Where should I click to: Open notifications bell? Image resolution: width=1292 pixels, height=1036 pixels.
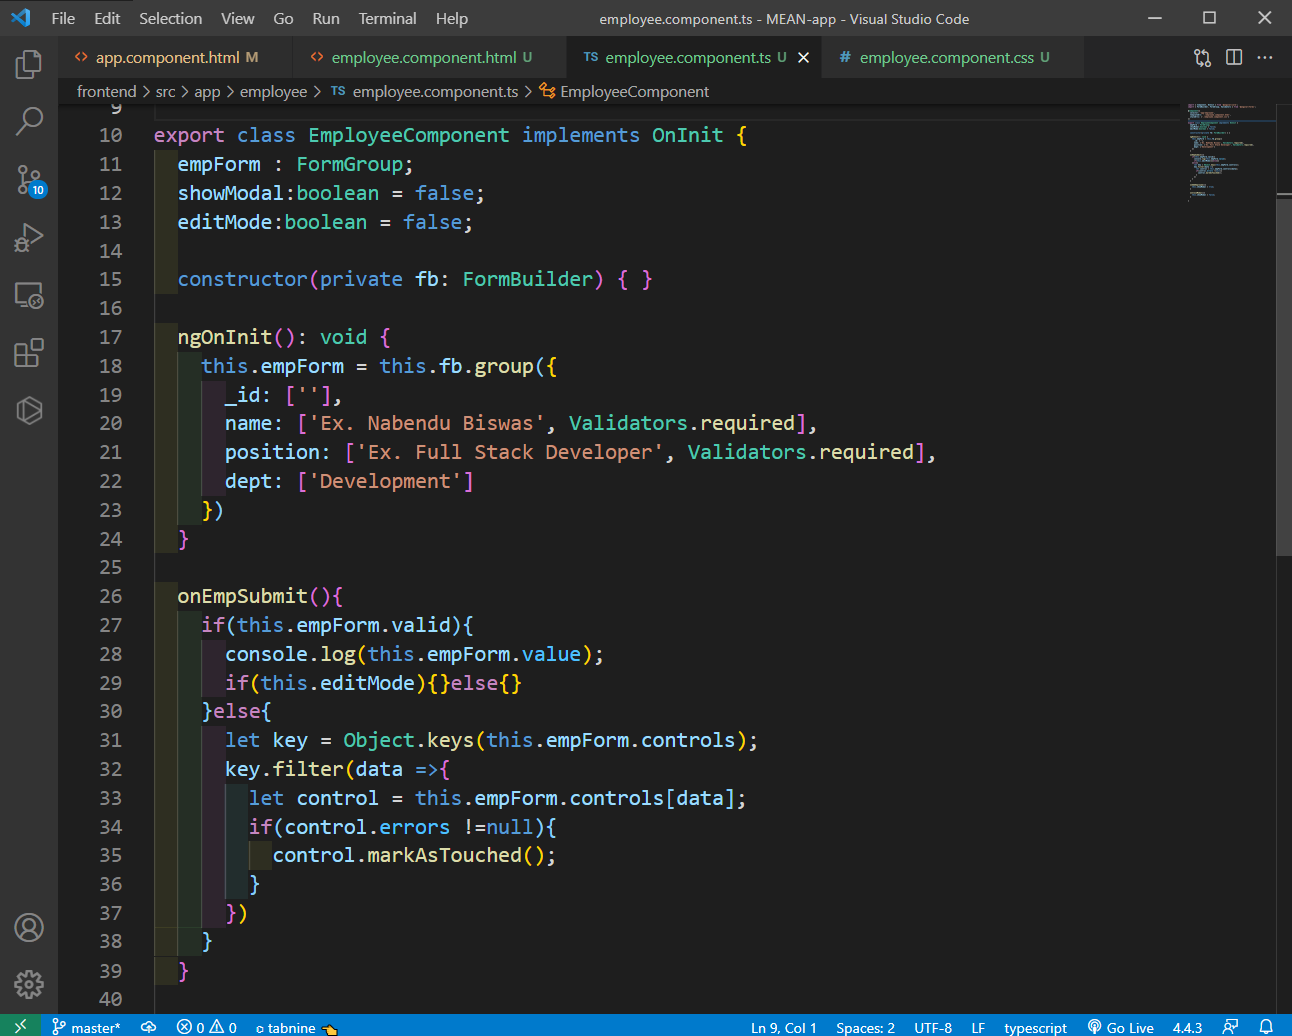(1266, 1026)
